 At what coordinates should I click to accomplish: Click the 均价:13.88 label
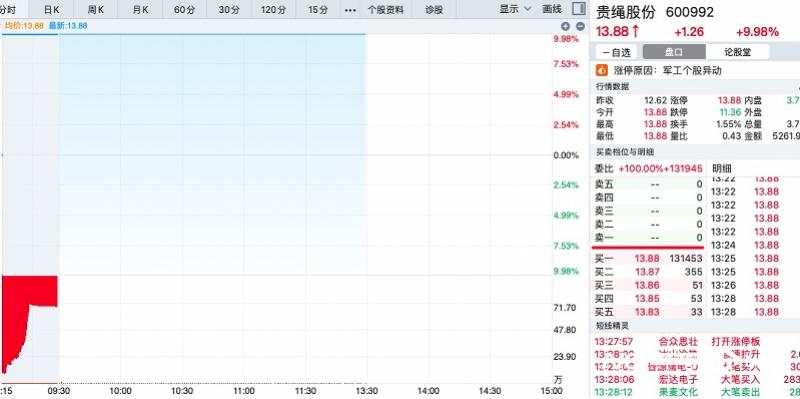(x=23, y=26)
